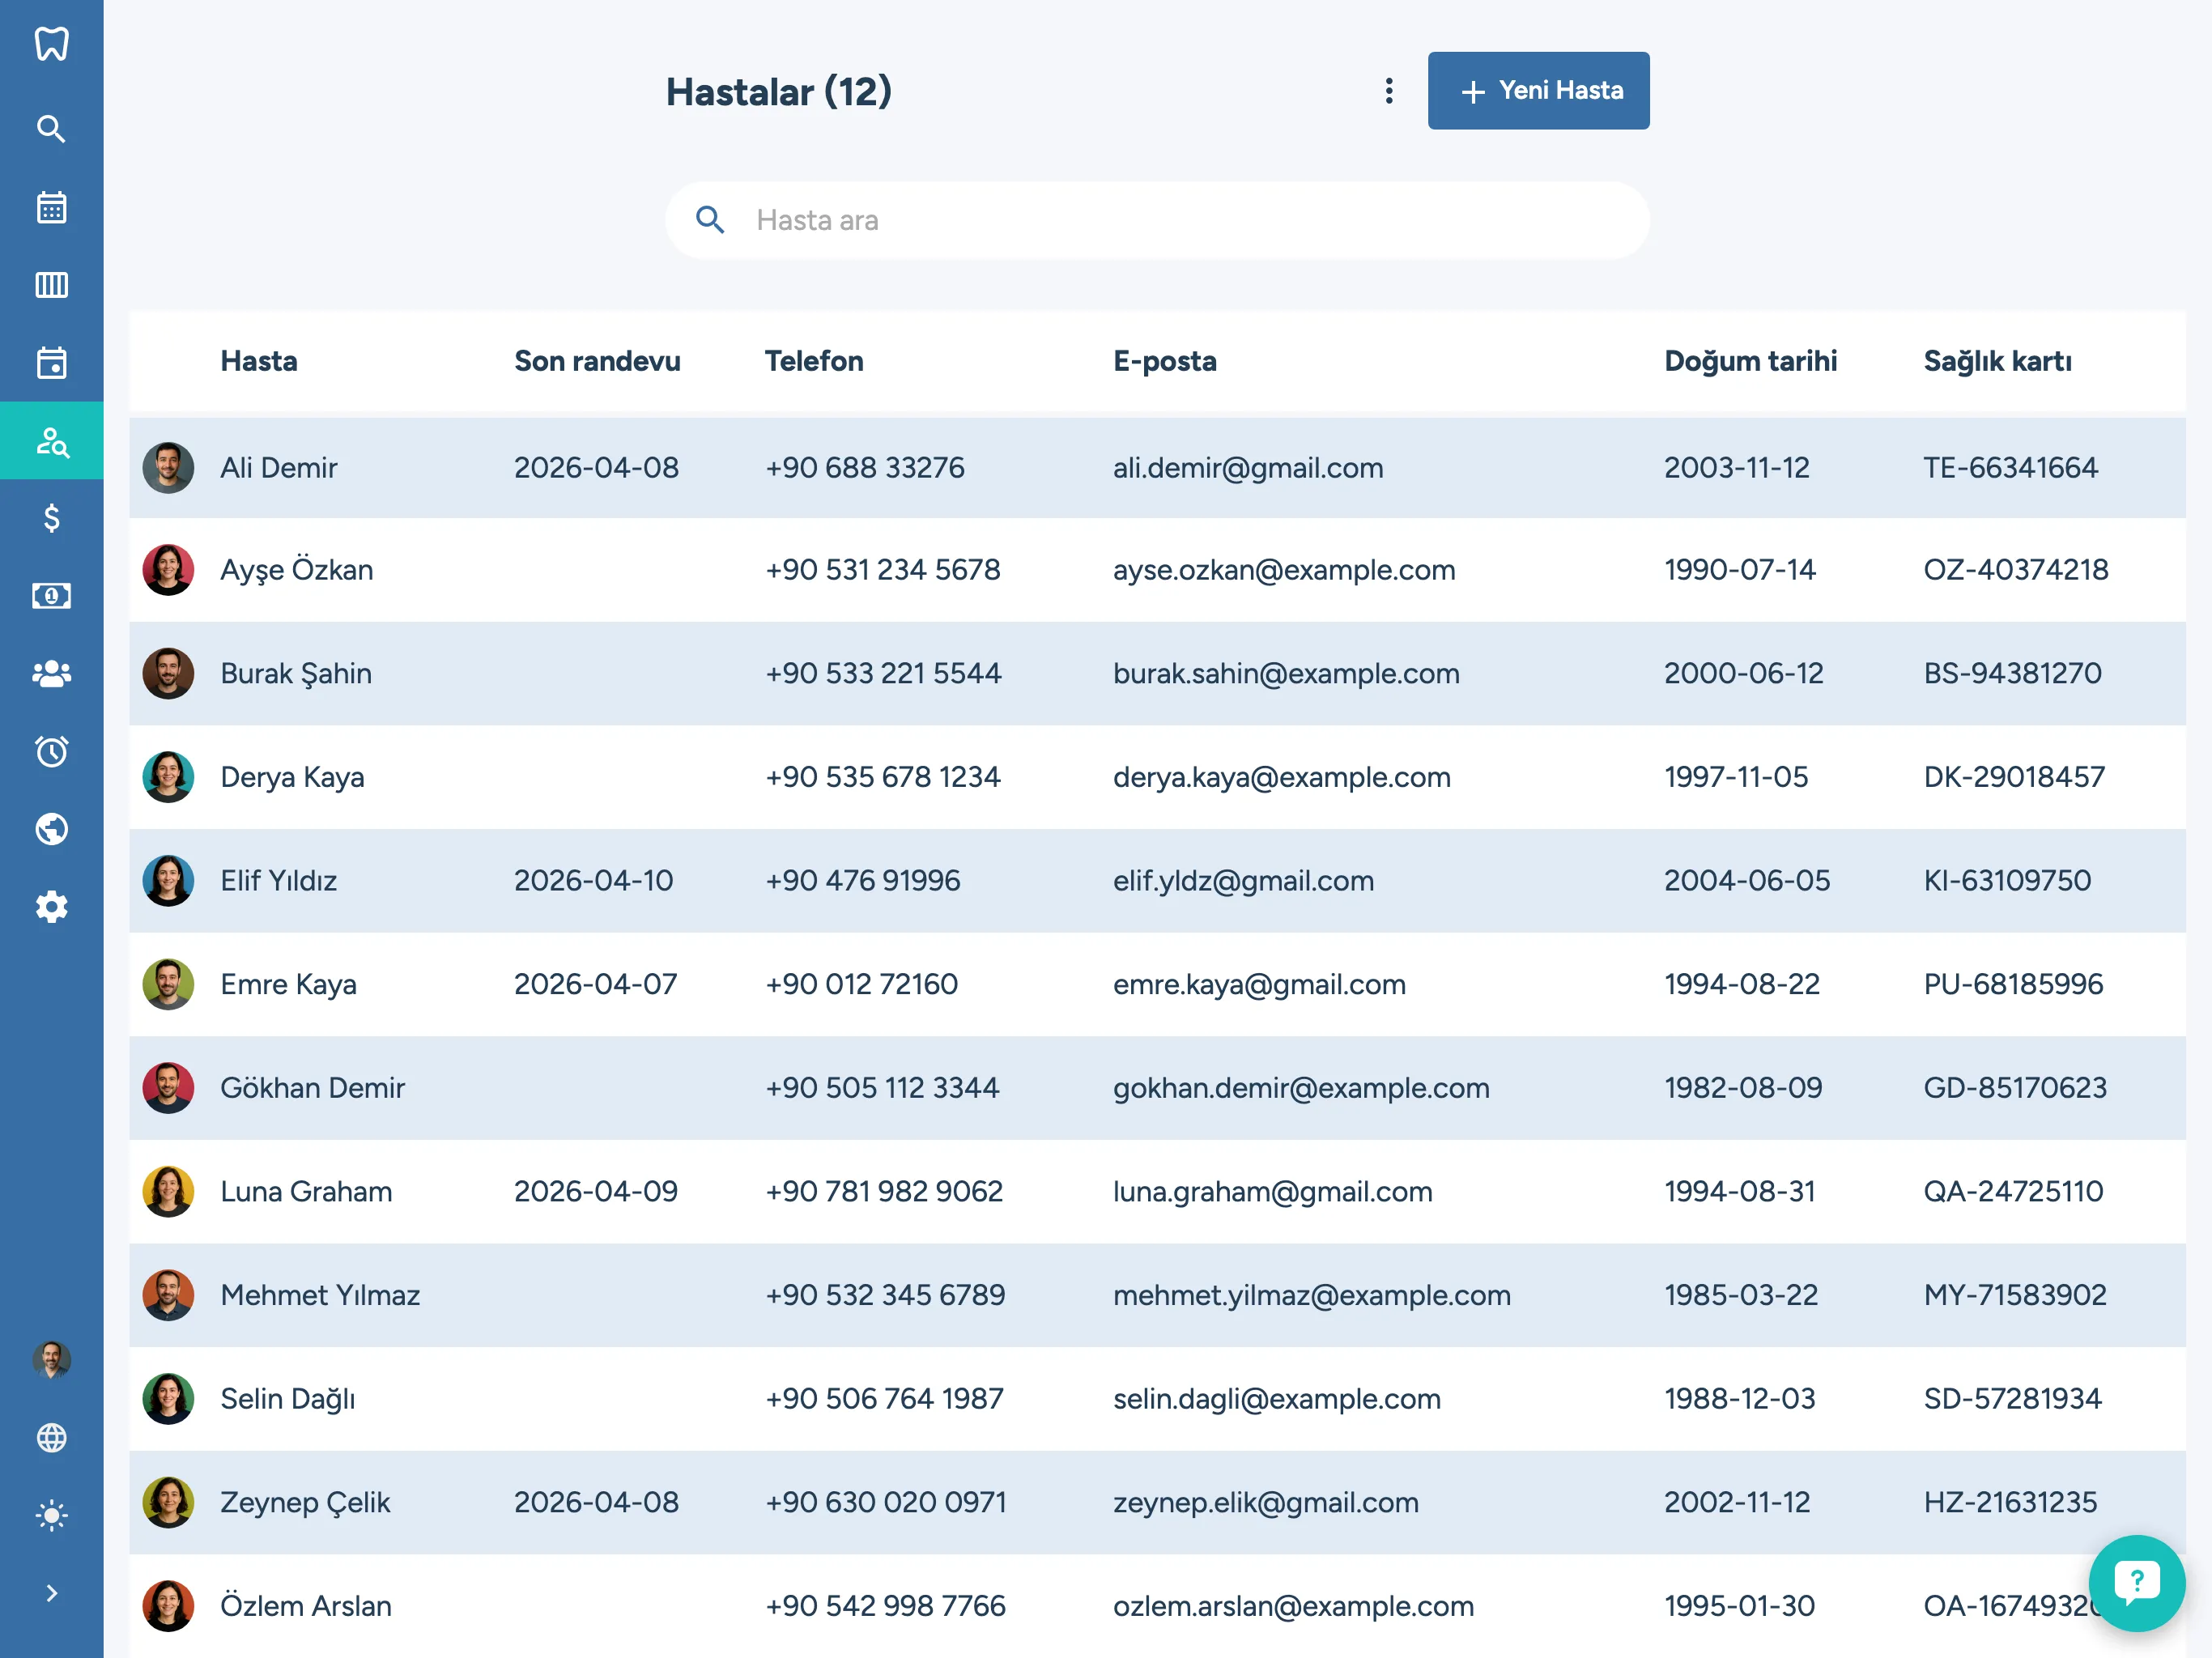Sort by the Doğum tarihi column header

coord(1750,361)
